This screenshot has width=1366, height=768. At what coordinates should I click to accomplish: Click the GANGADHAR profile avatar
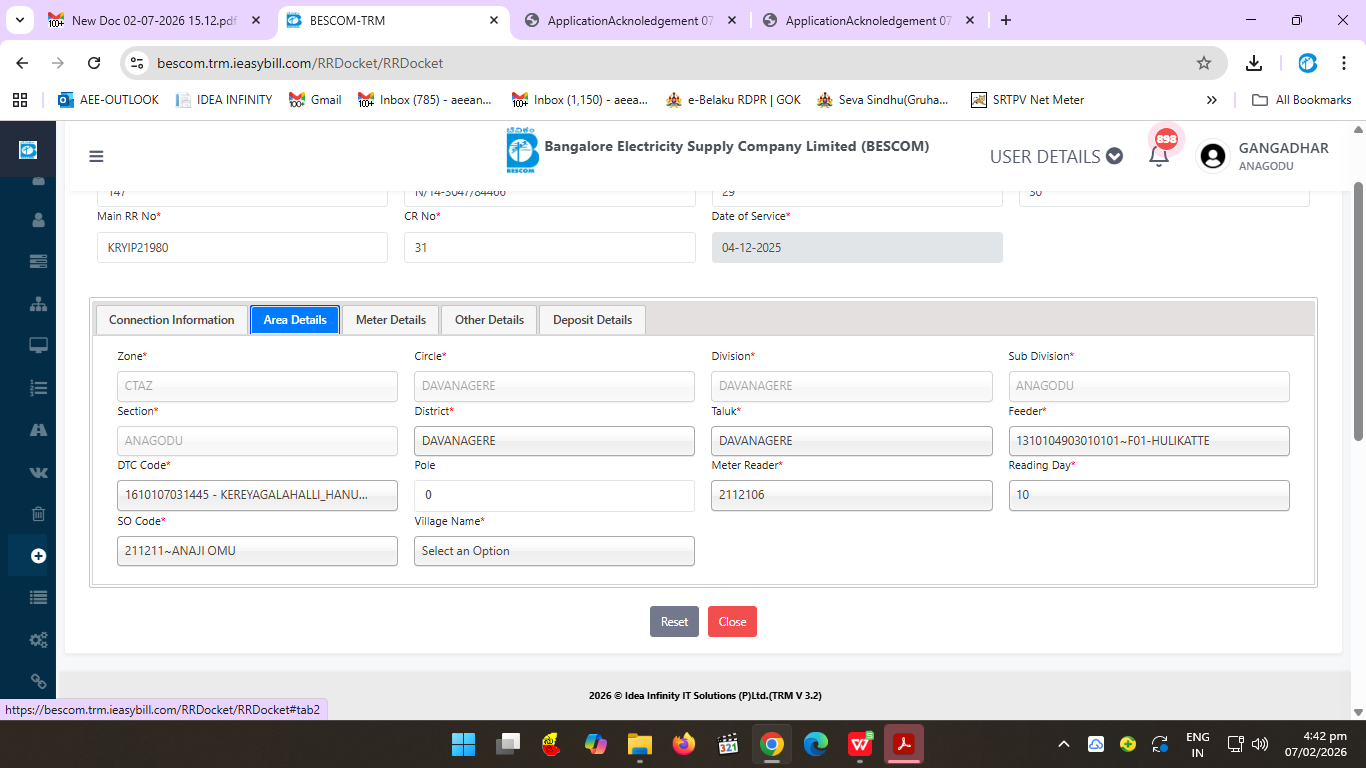coord(1213,156)
